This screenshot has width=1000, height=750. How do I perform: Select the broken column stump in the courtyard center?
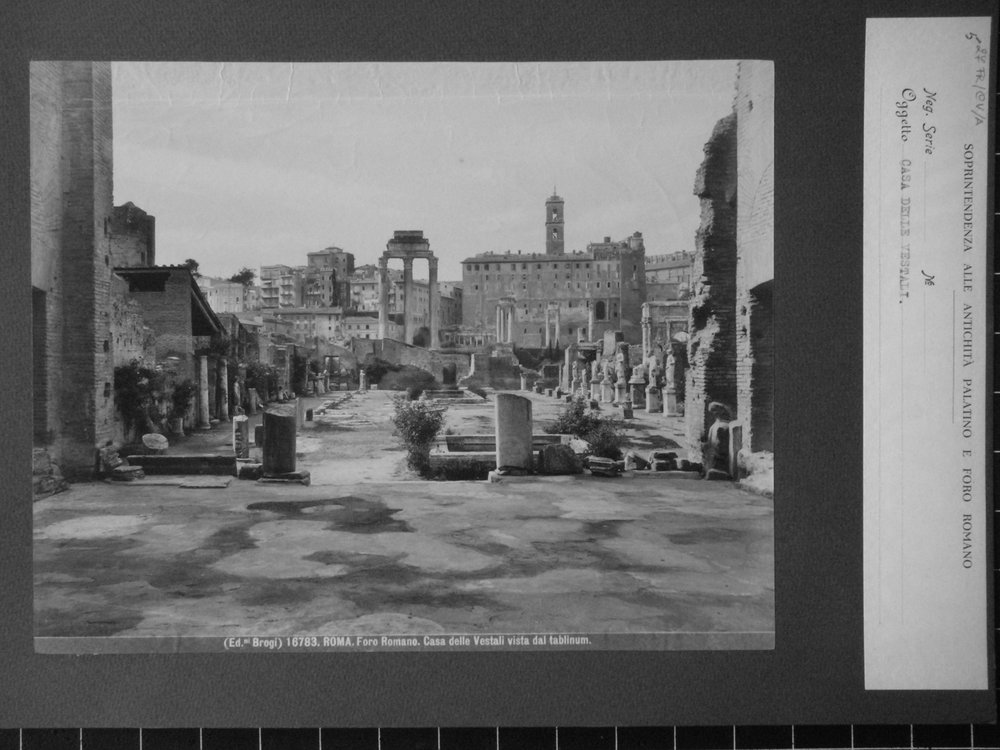[513, 435]
